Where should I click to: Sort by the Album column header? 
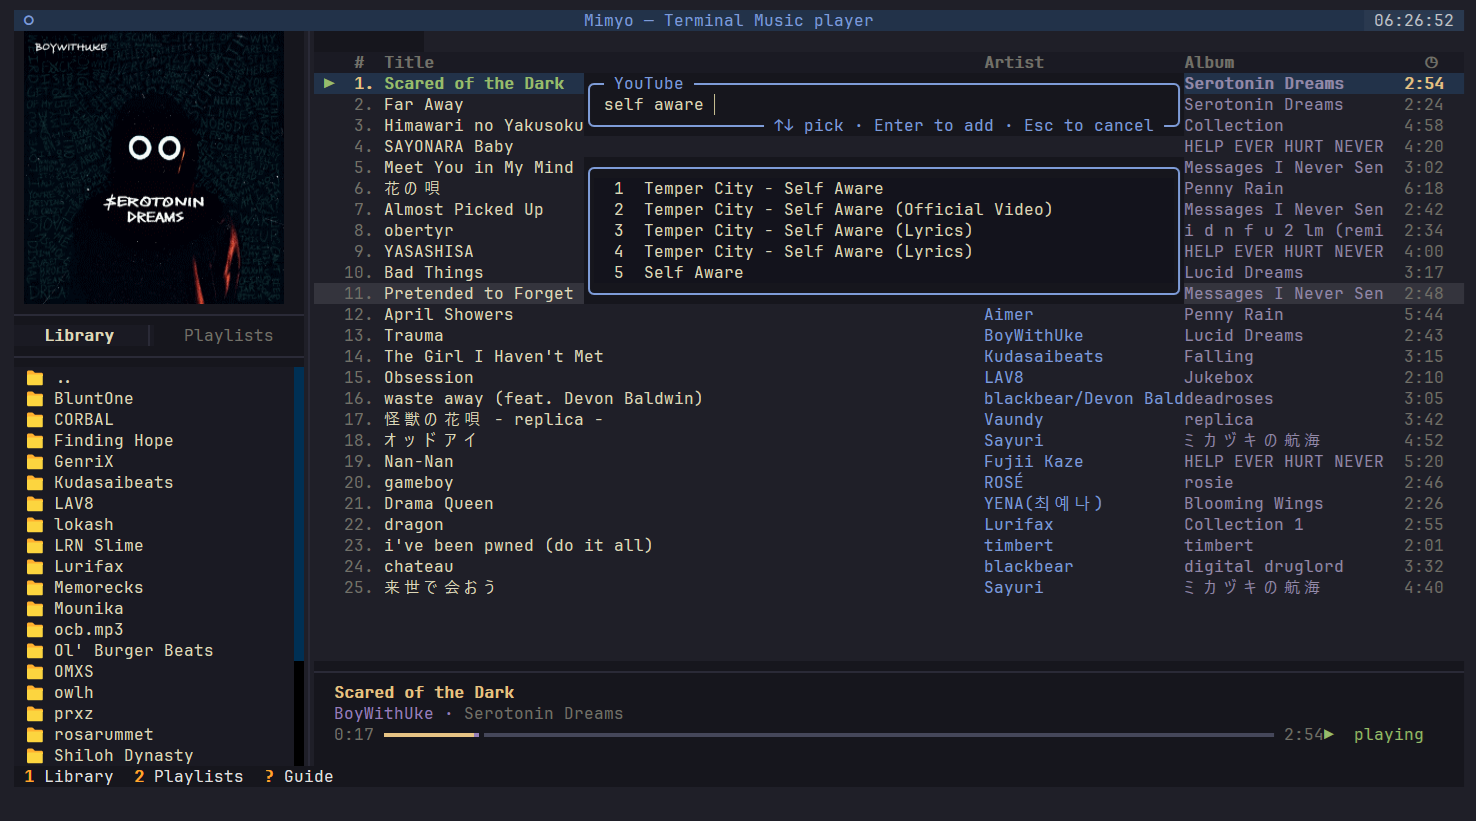(1209, 63)
